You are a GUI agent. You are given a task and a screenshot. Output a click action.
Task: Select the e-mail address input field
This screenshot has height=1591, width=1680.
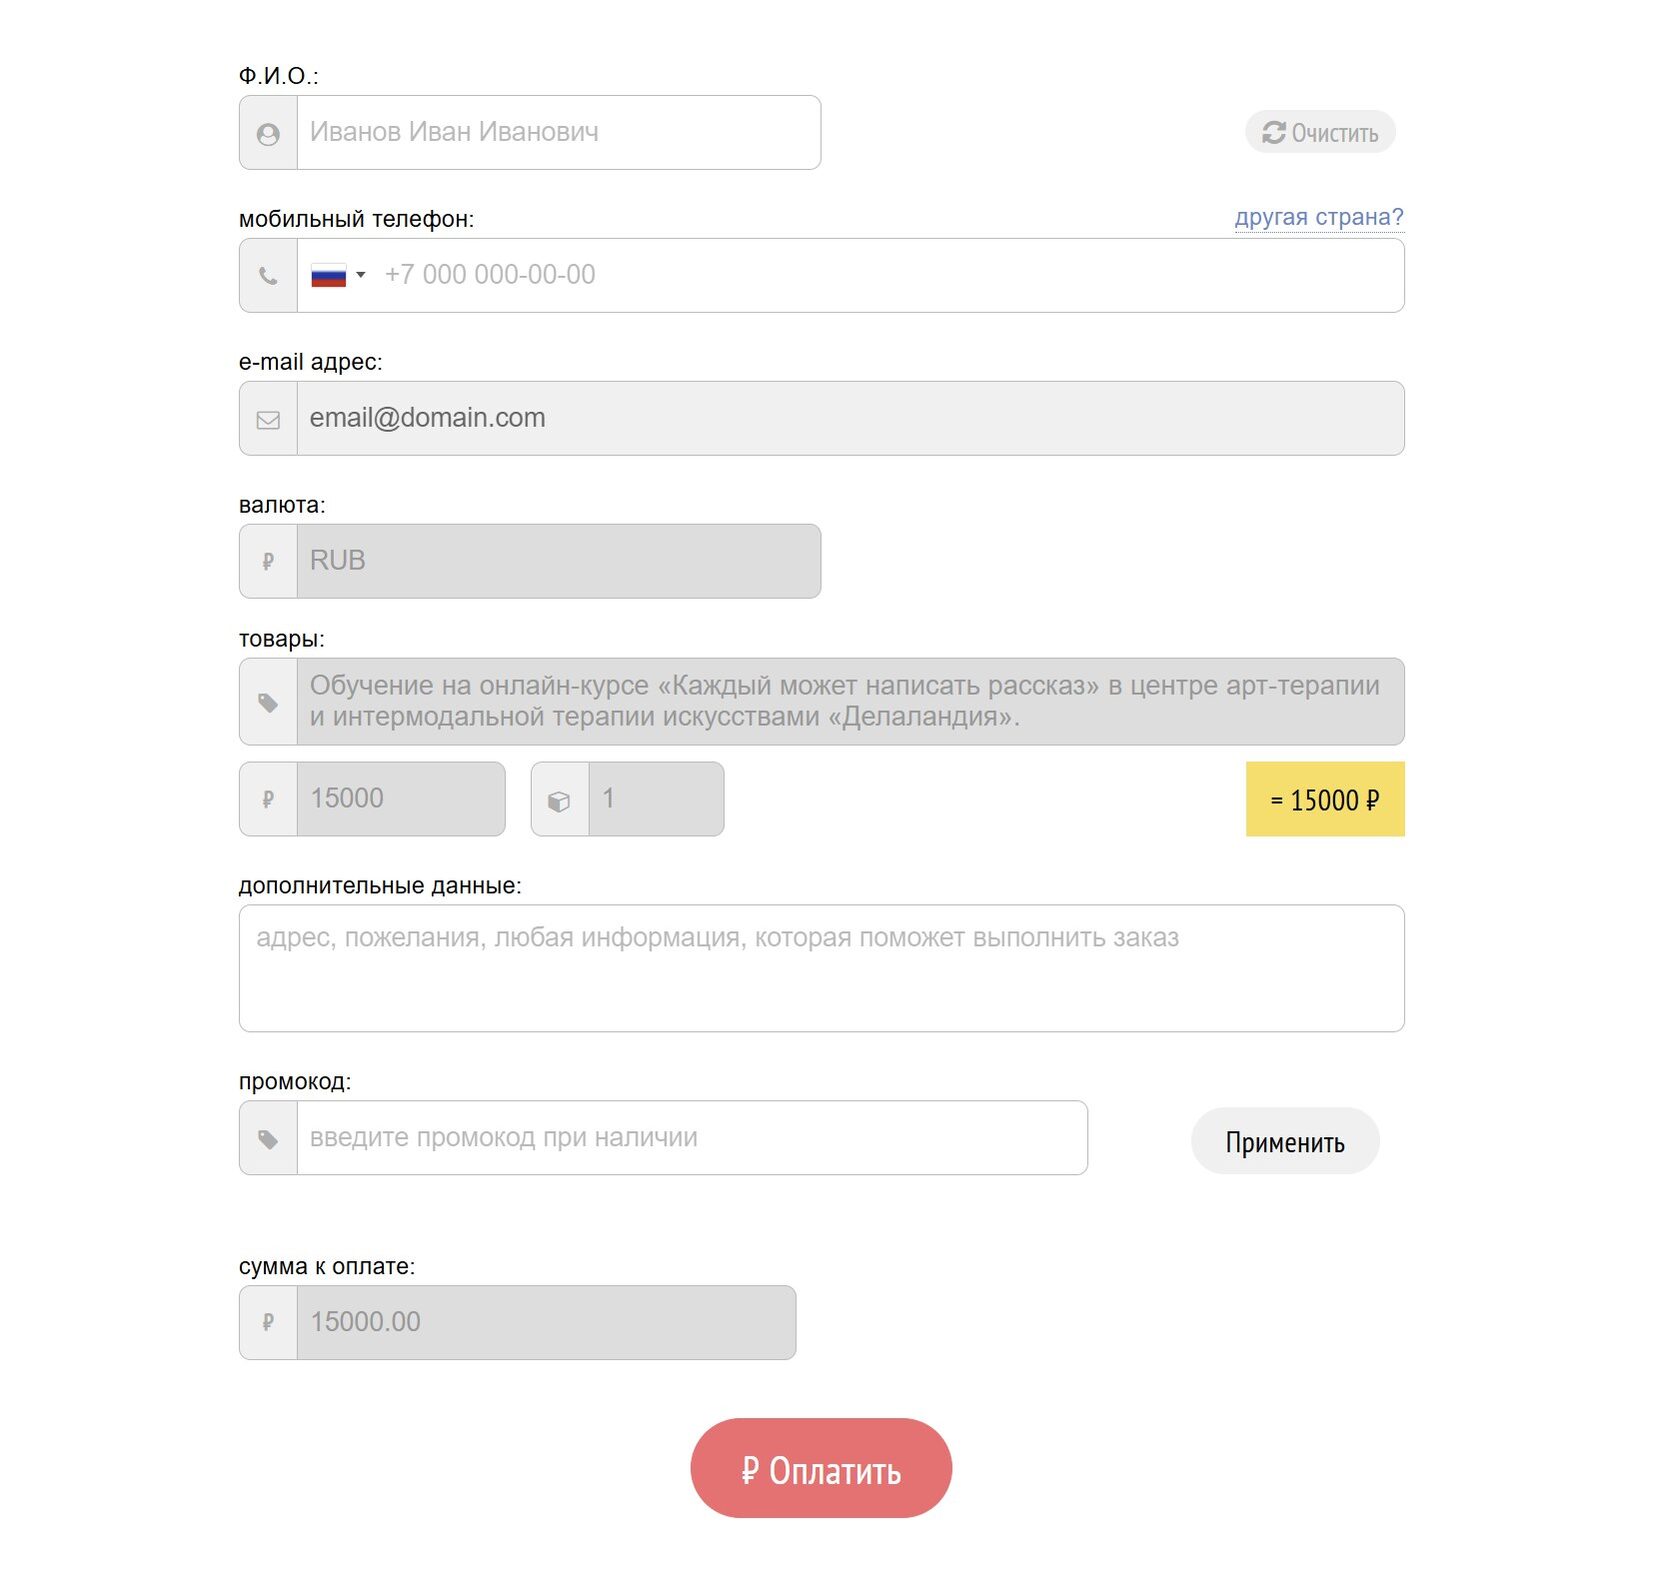tap(850, 418)
